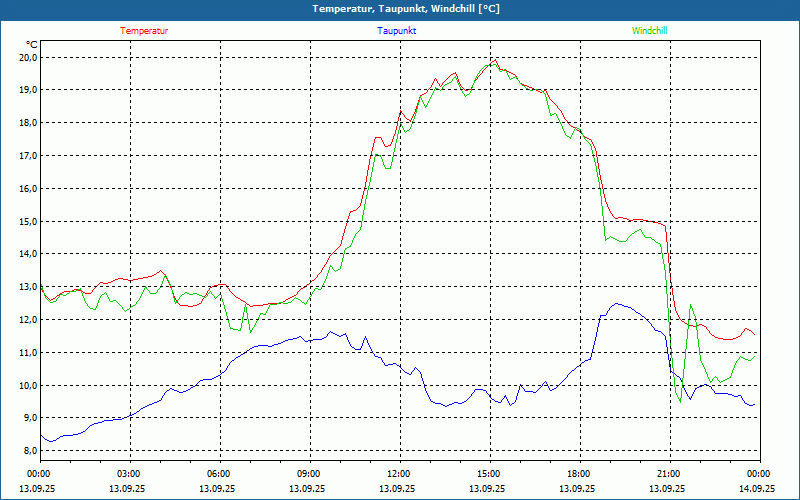Click the 21:00 time axis marker
The width and height of the screenshot is (800, 500).
point(669,474)
